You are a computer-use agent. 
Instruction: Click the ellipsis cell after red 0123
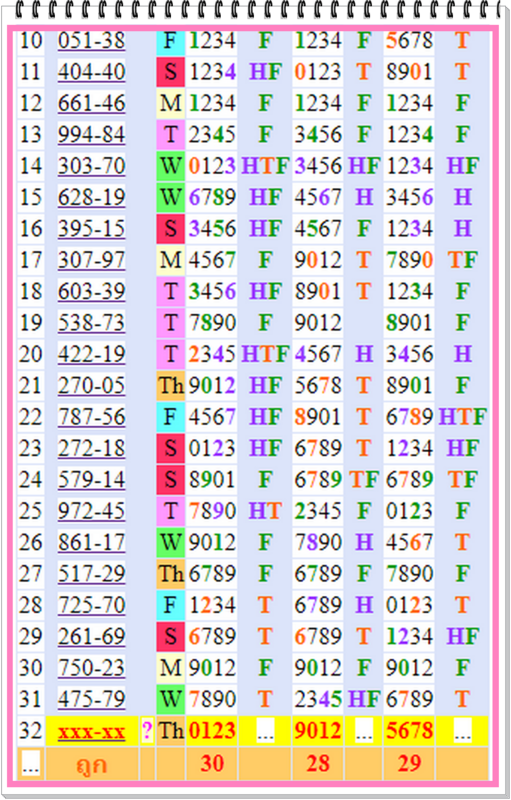pyautogui.click(x=265, y=732)
